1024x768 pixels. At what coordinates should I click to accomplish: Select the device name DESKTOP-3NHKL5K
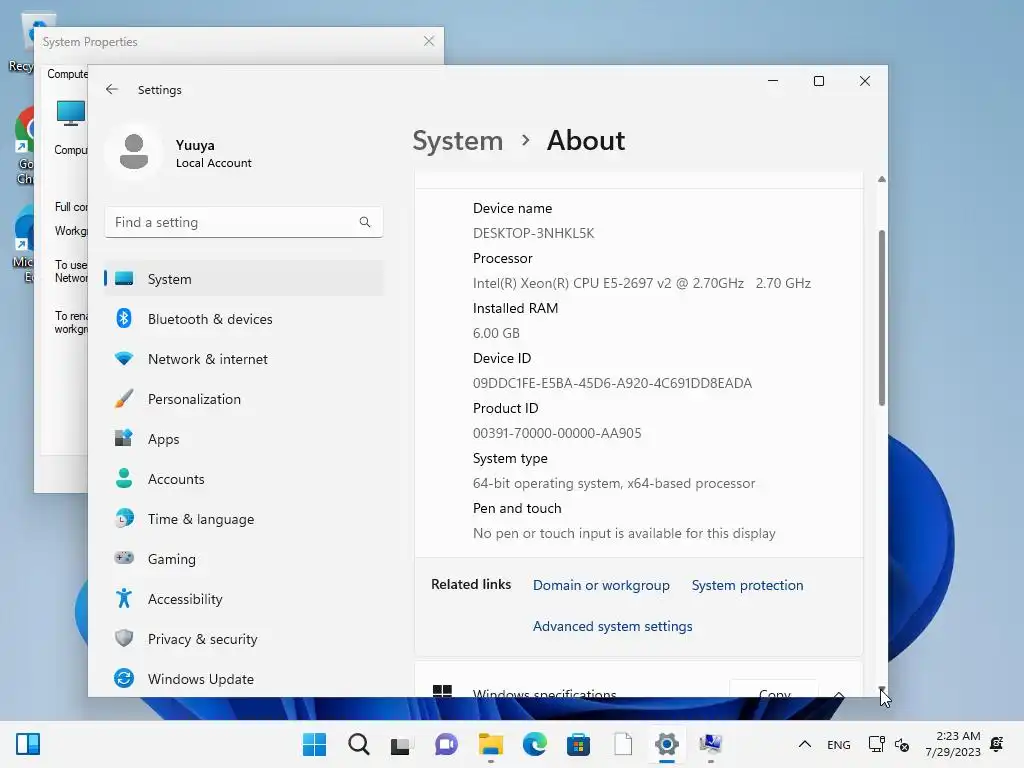[x=533, y=233]
